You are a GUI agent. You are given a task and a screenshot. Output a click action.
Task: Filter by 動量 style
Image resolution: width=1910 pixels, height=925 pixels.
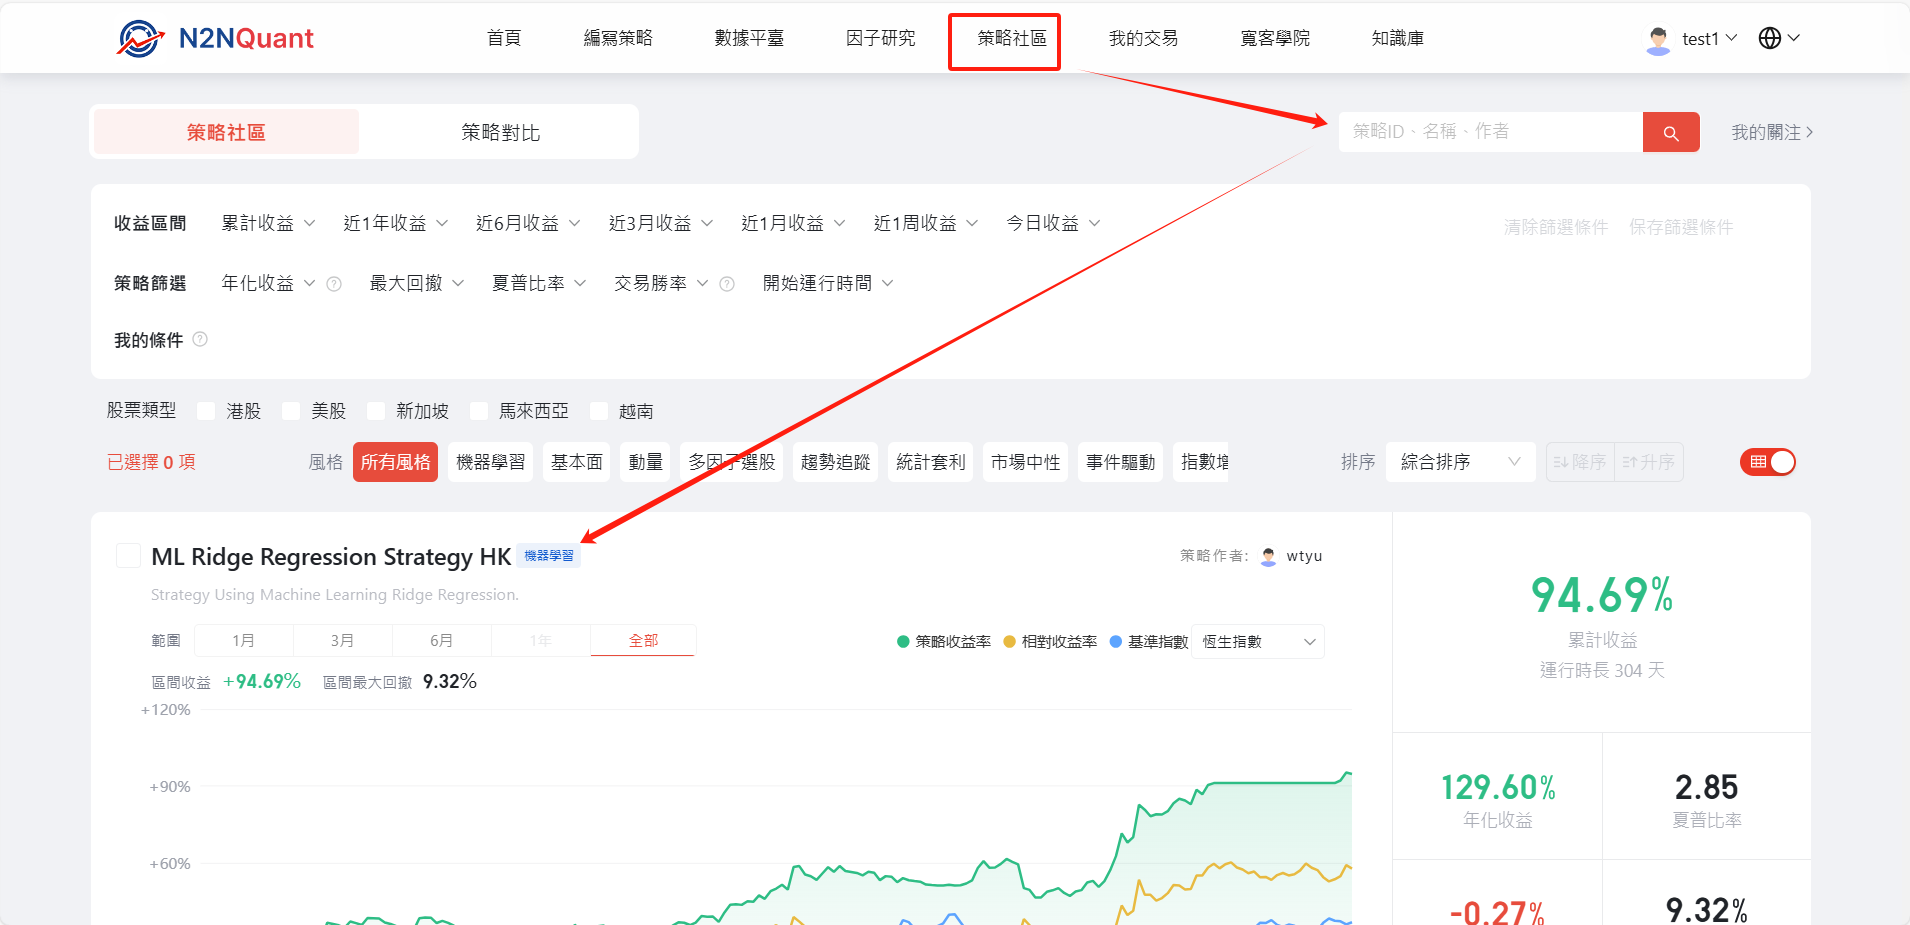coord(645,462)
